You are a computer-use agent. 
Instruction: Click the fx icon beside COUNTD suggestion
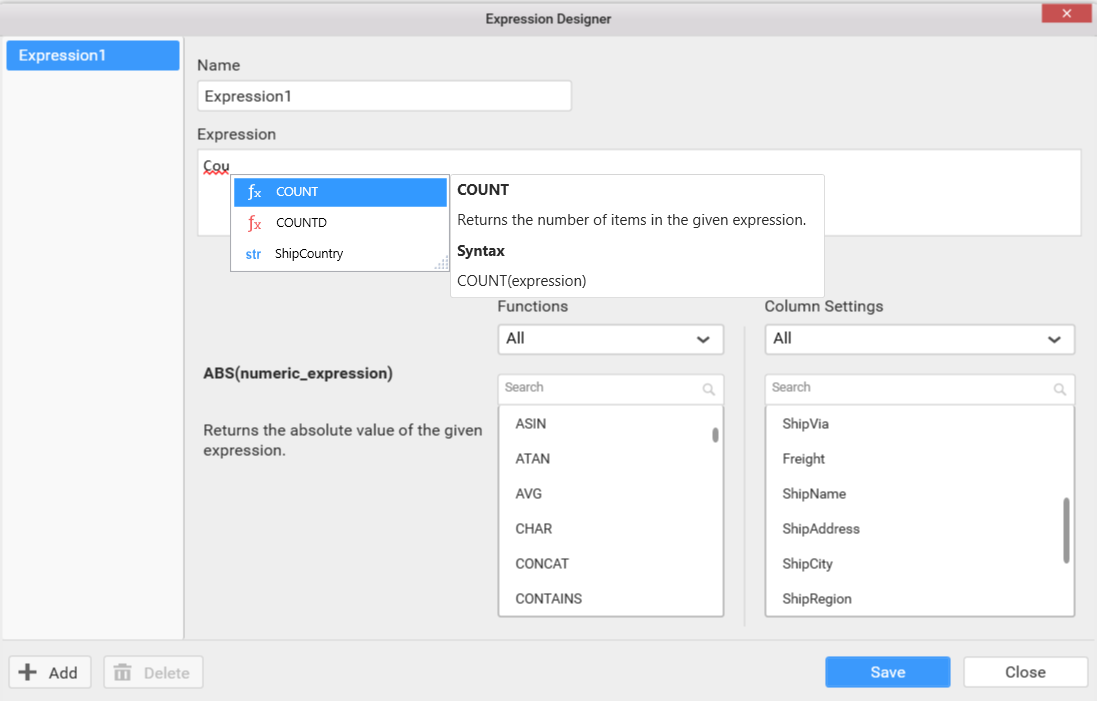254,223
